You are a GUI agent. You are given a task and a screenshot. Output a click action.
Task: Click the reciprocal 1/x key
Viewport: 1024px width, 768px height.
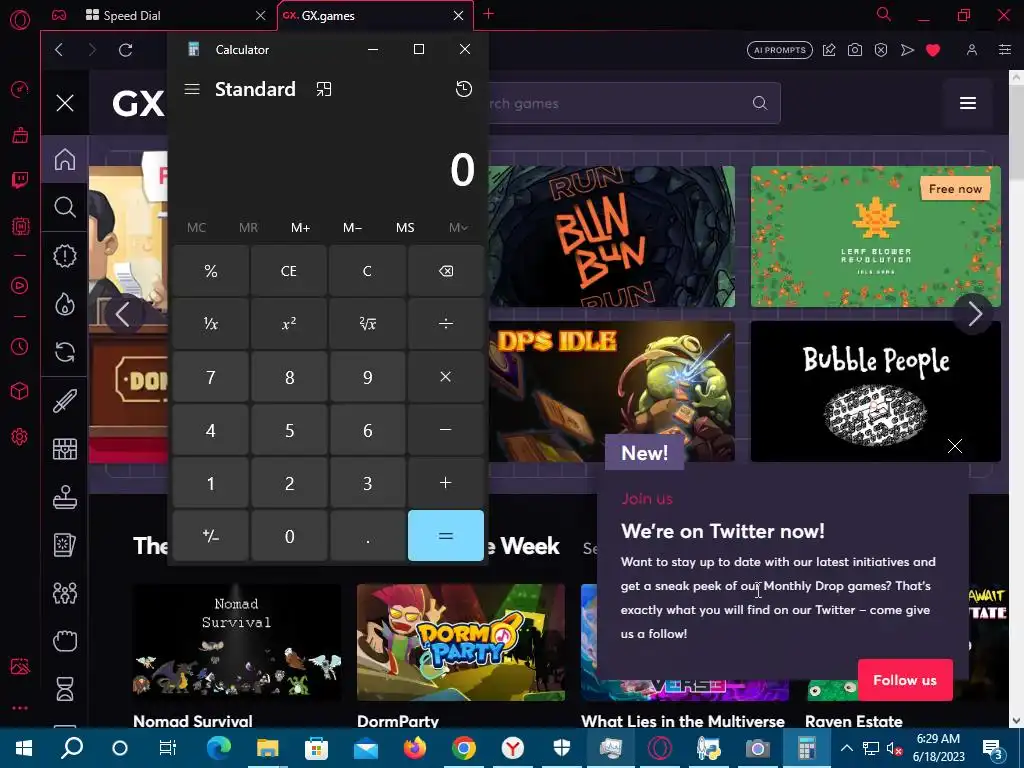(x=211, y=323)
